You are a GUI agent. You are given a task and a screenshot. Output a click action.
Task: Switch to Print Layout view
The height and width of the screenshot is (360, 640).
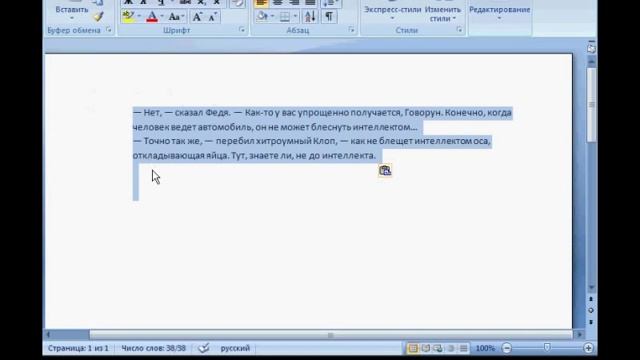pyautogui.click(x=413, y=348)
